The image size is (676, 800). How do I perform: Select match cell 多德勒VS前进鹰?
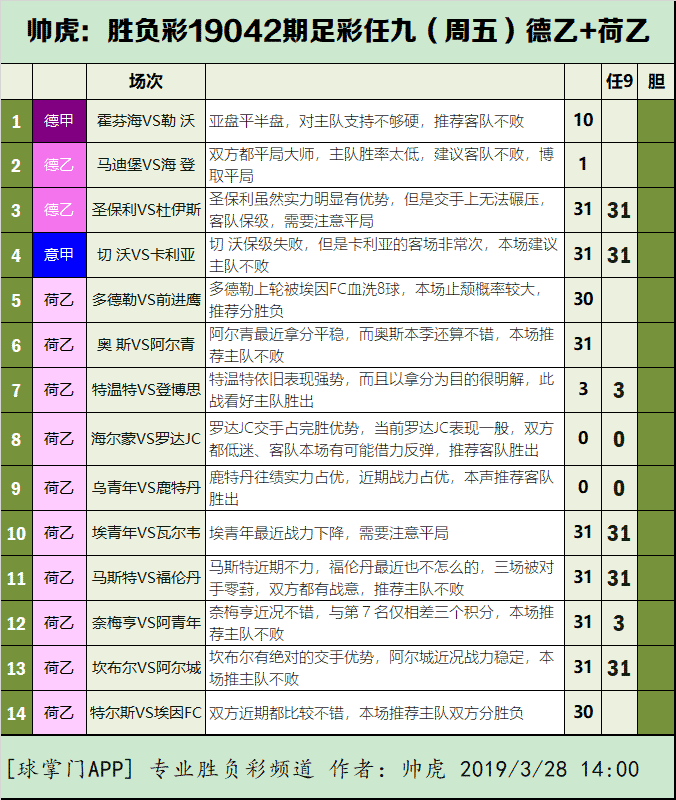tap(146, 299)
